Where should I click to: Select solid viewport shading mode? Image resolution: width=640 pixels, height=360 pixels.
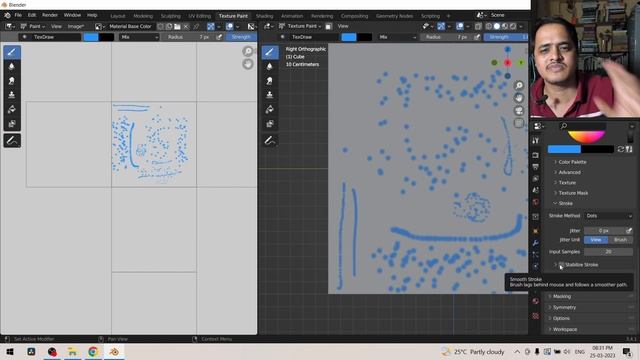pos(496,26)
